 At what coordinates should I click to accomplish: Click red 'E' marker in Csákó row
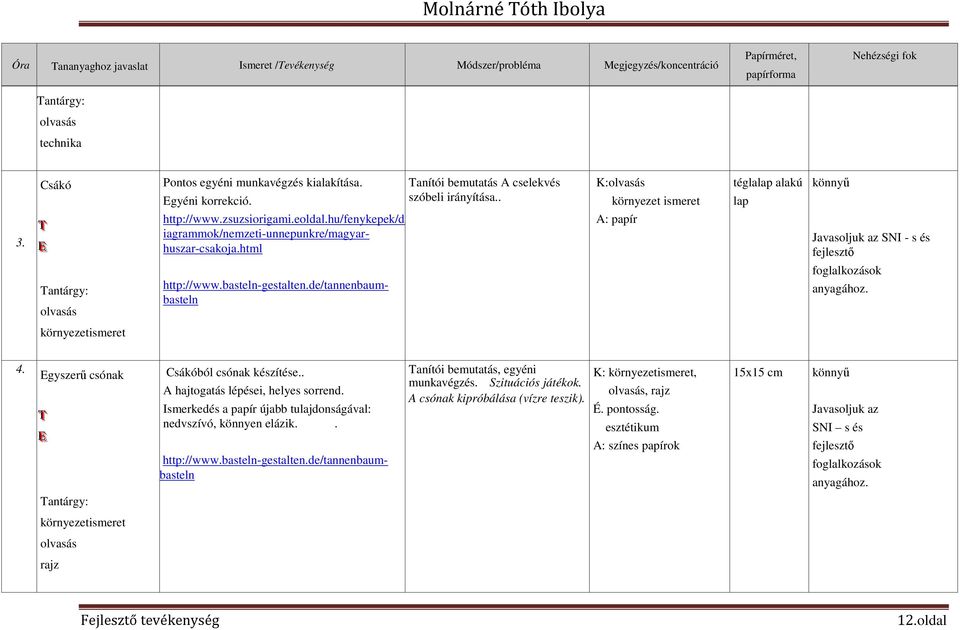[x=42, y=247]
